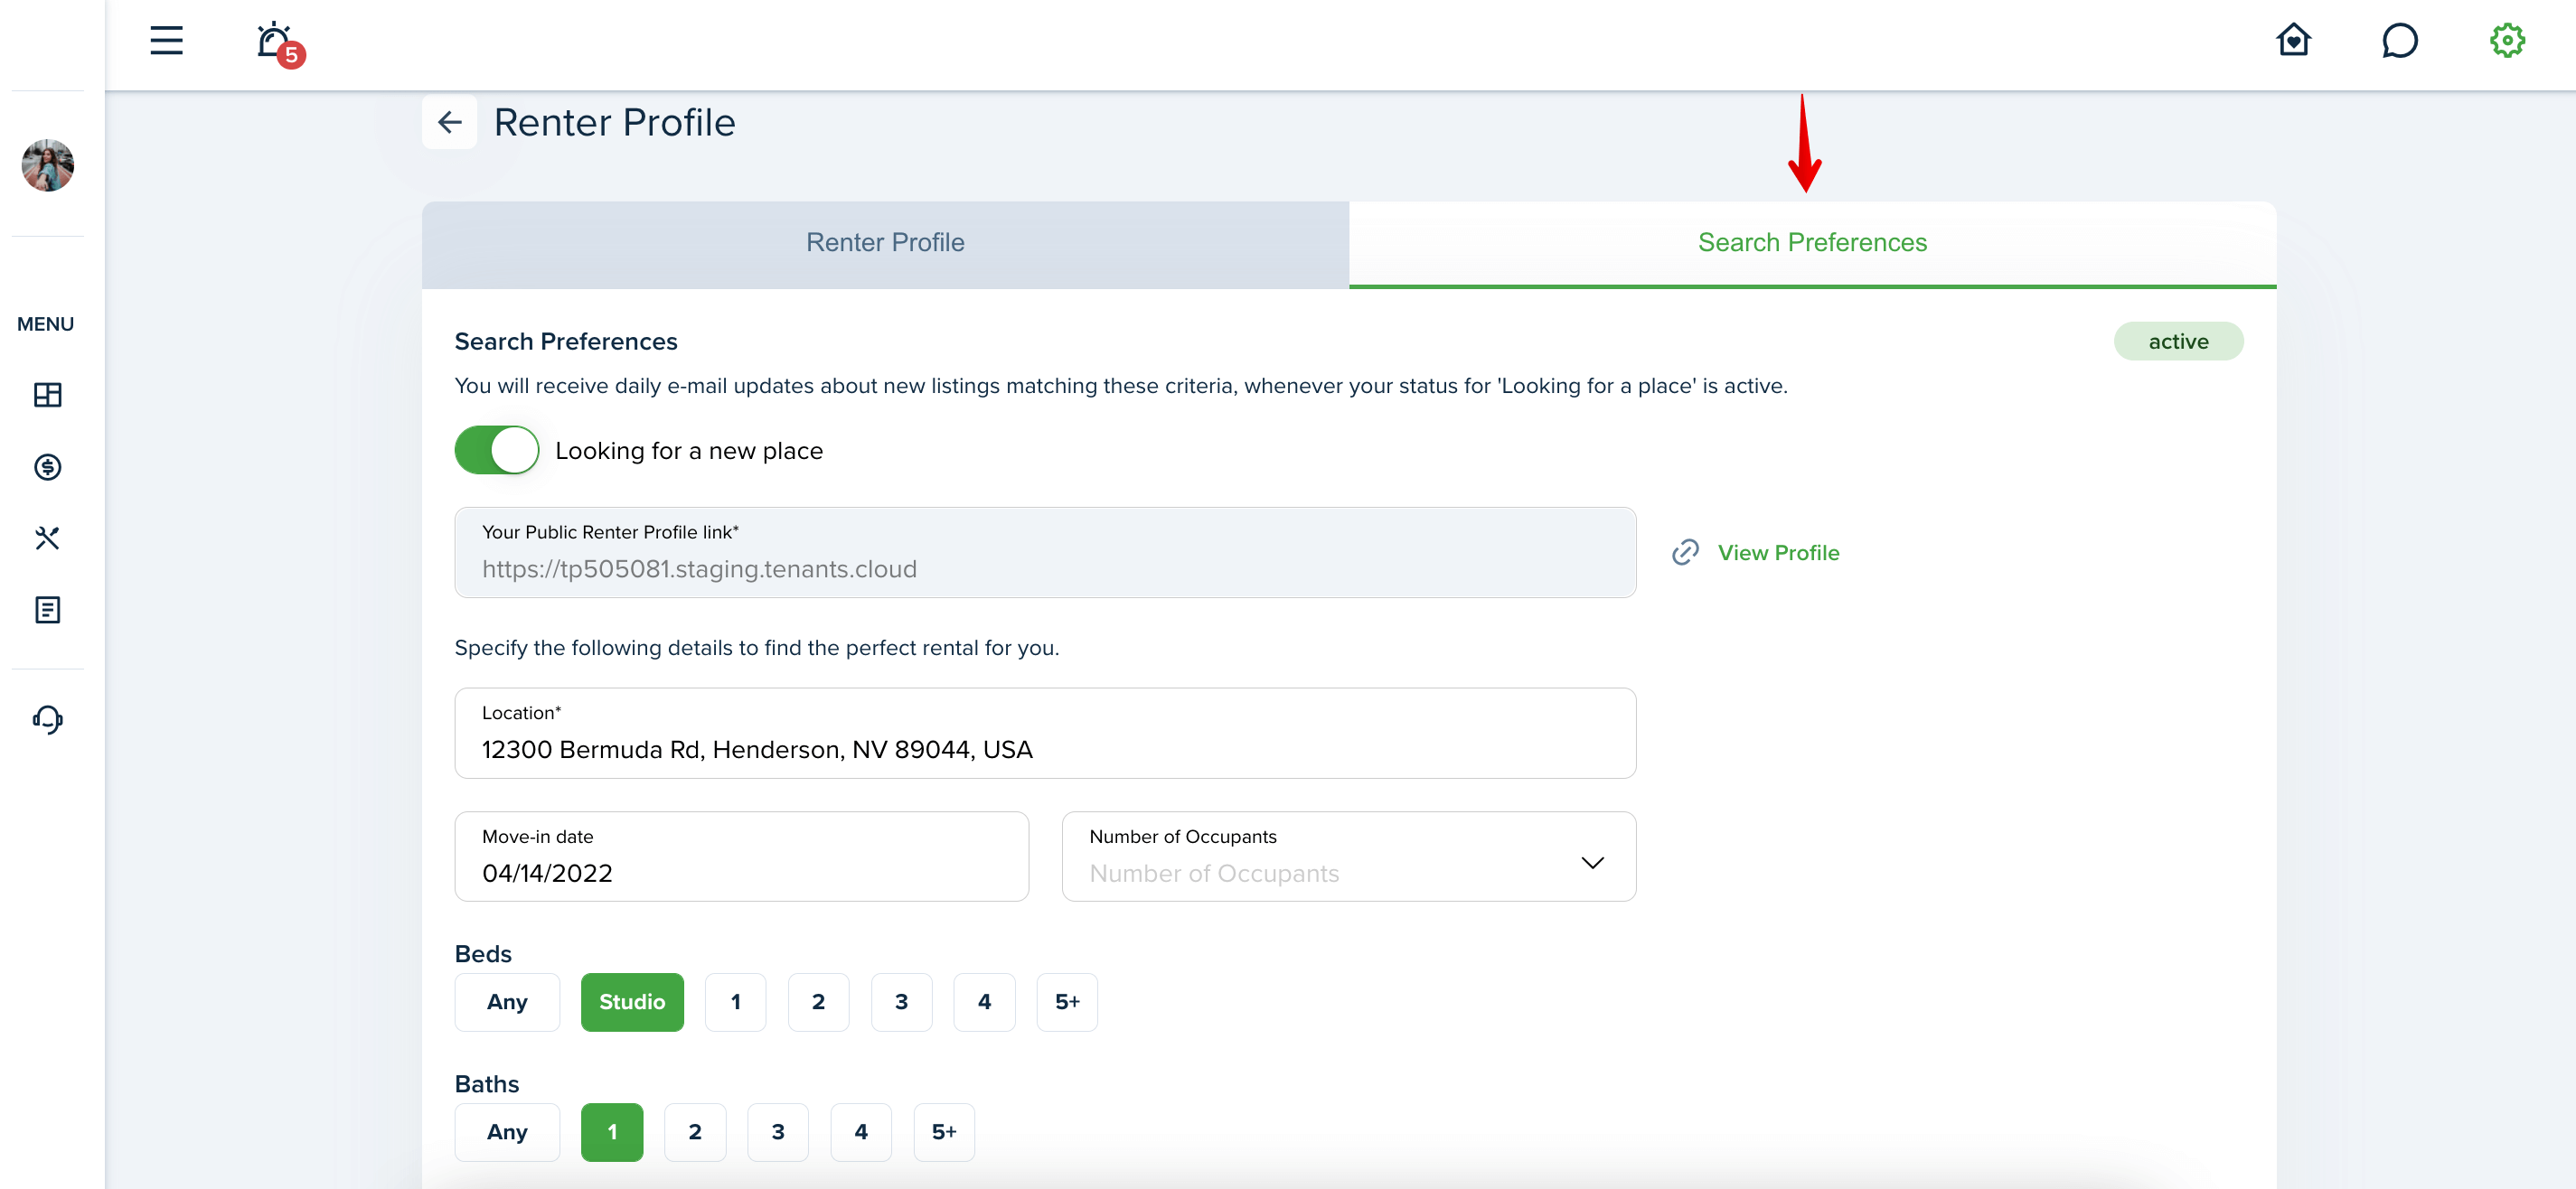Viewport: 2576px width, 1189px height.
Task: Select the Search Preferences tab
Action: (x=1812, y=244)
